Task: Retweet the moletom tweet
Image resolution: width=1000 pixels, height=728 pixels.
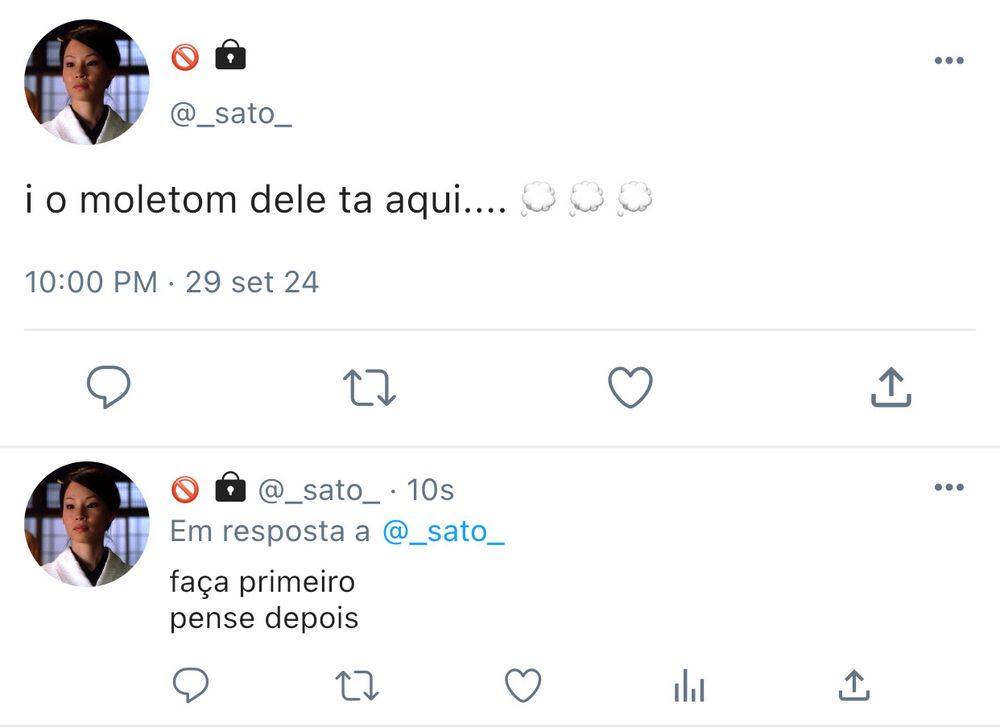Action: [x=370, y=388]
